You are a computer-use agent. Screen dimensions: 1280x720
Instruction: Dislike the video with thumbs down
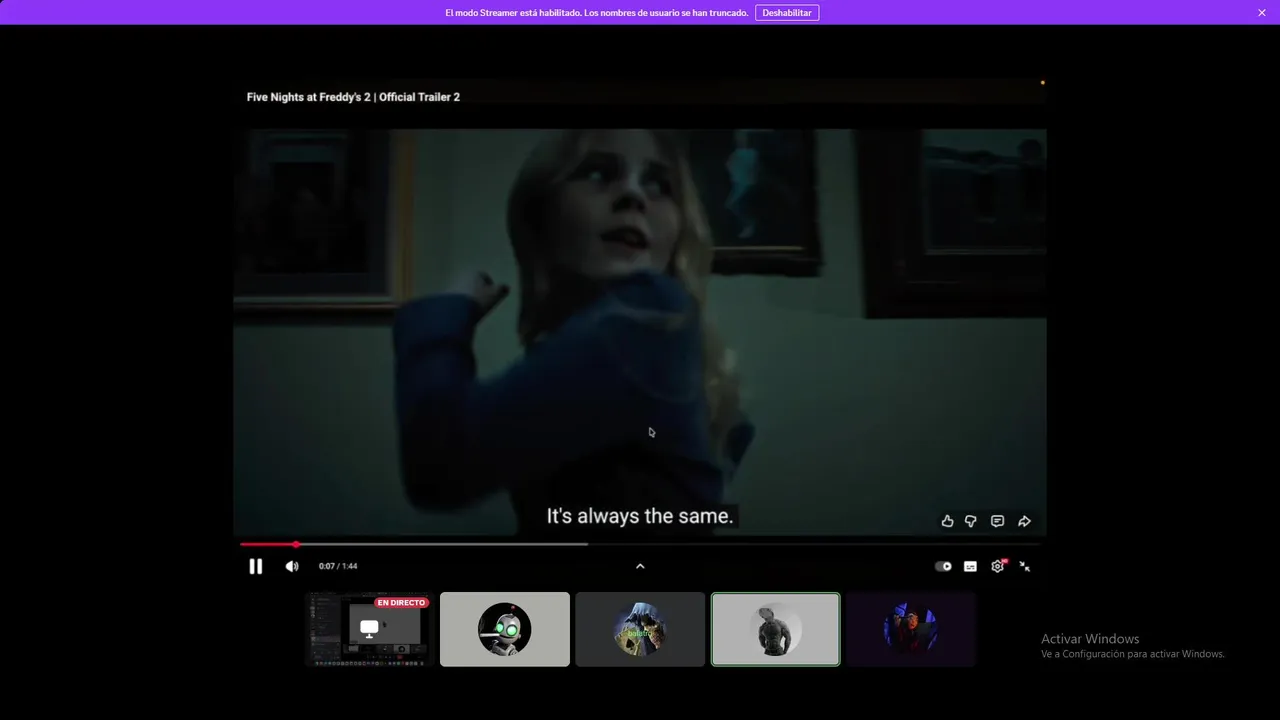tap(970, 521)
